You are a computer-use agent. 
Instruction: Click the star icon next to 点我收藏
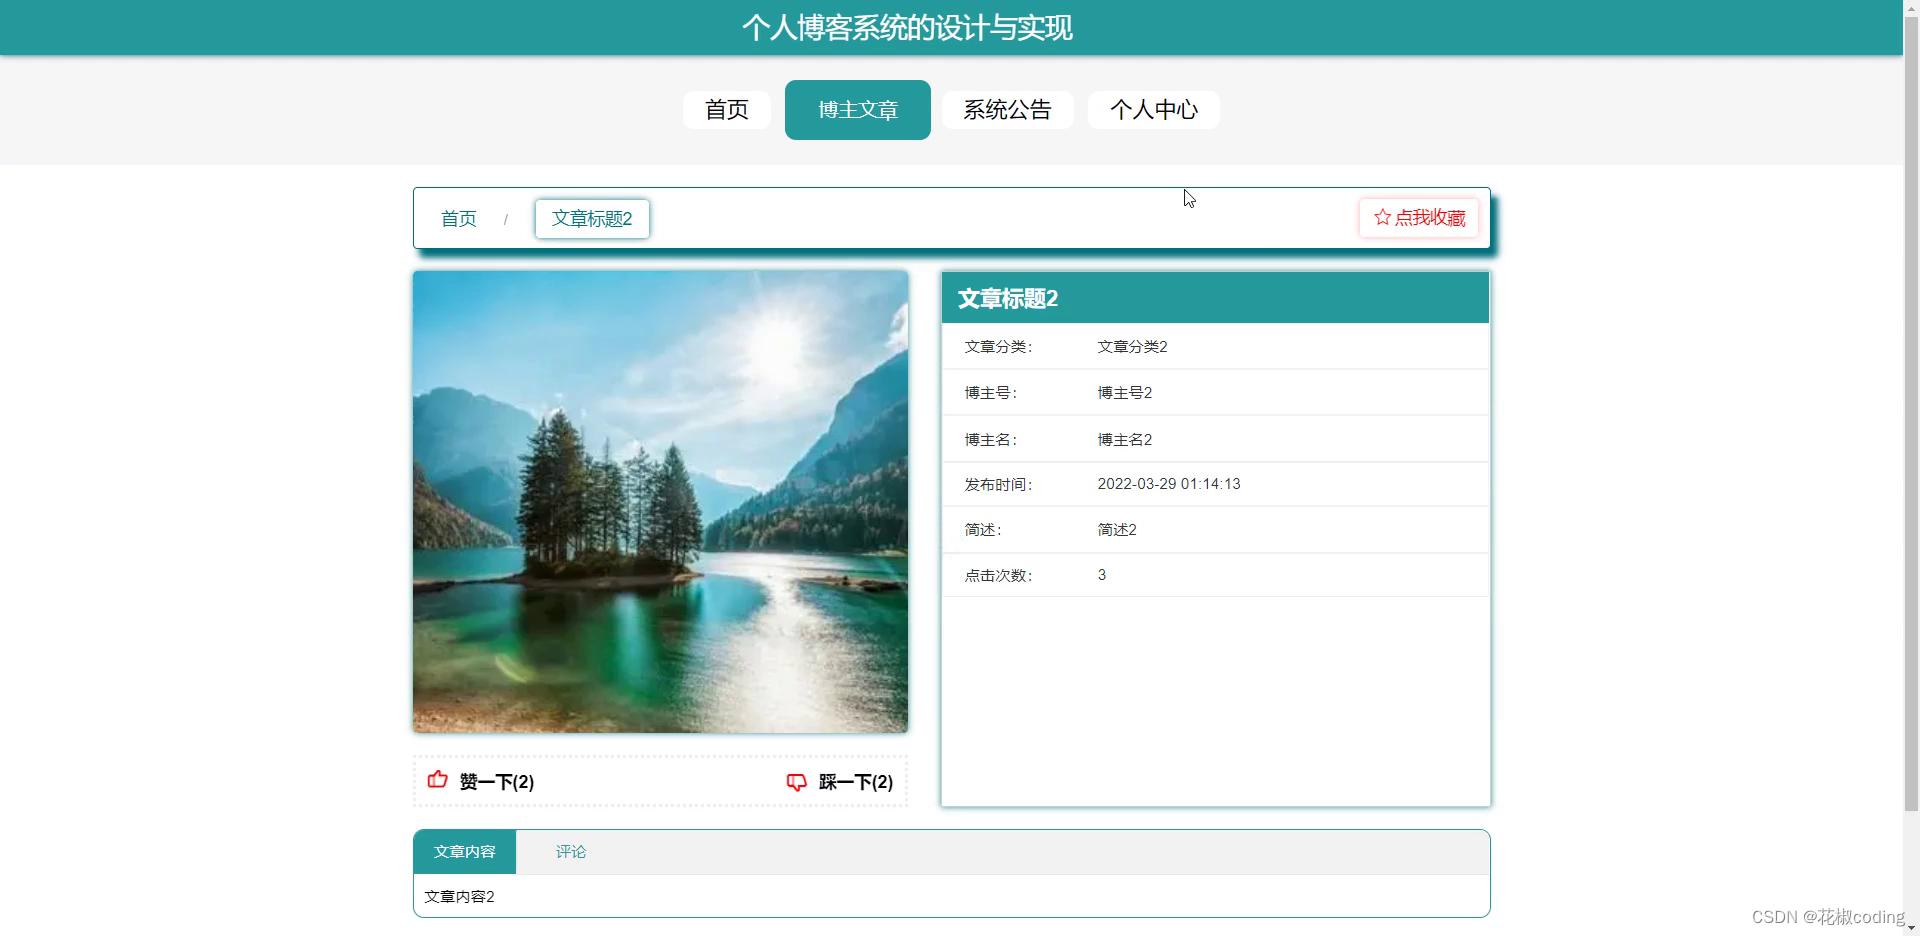pyautogui.click(x=1382, y=217)
